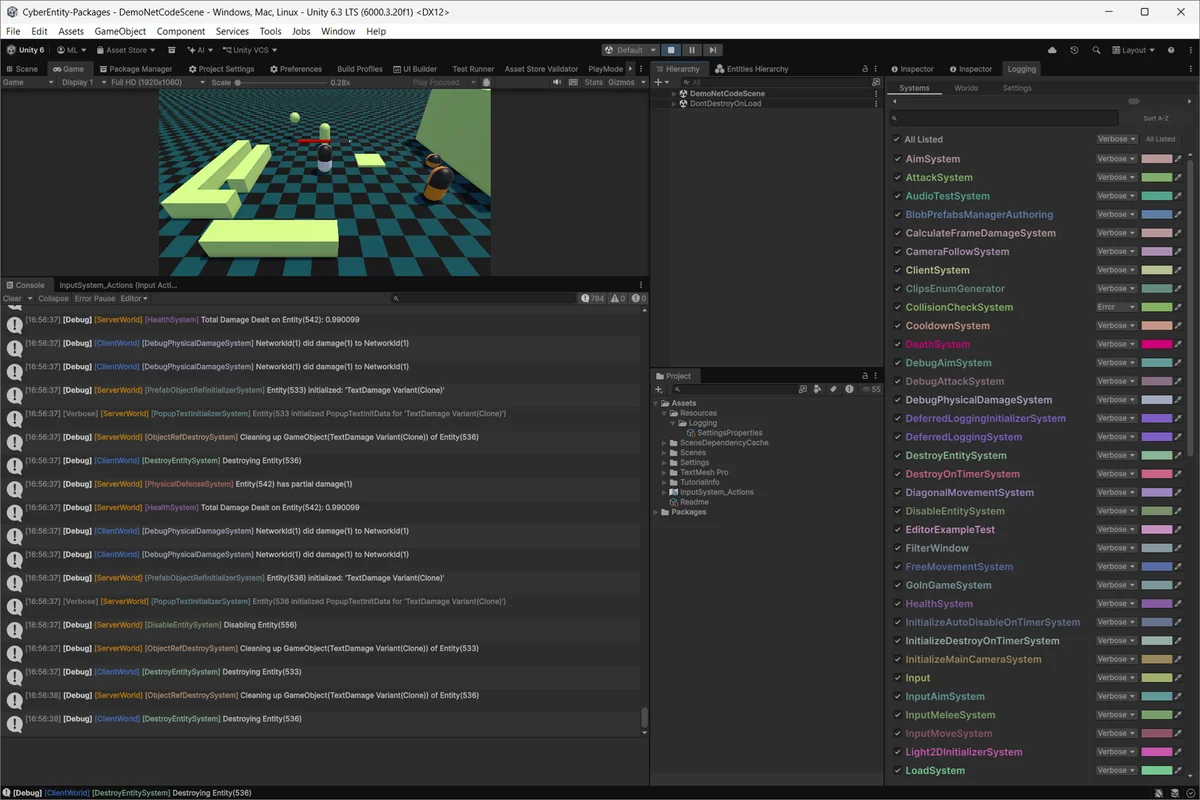The width and height of the screenshot is (1200, 800).
Task: Toggle the AttackSystem logging checkbox
Action: point(897,177)
